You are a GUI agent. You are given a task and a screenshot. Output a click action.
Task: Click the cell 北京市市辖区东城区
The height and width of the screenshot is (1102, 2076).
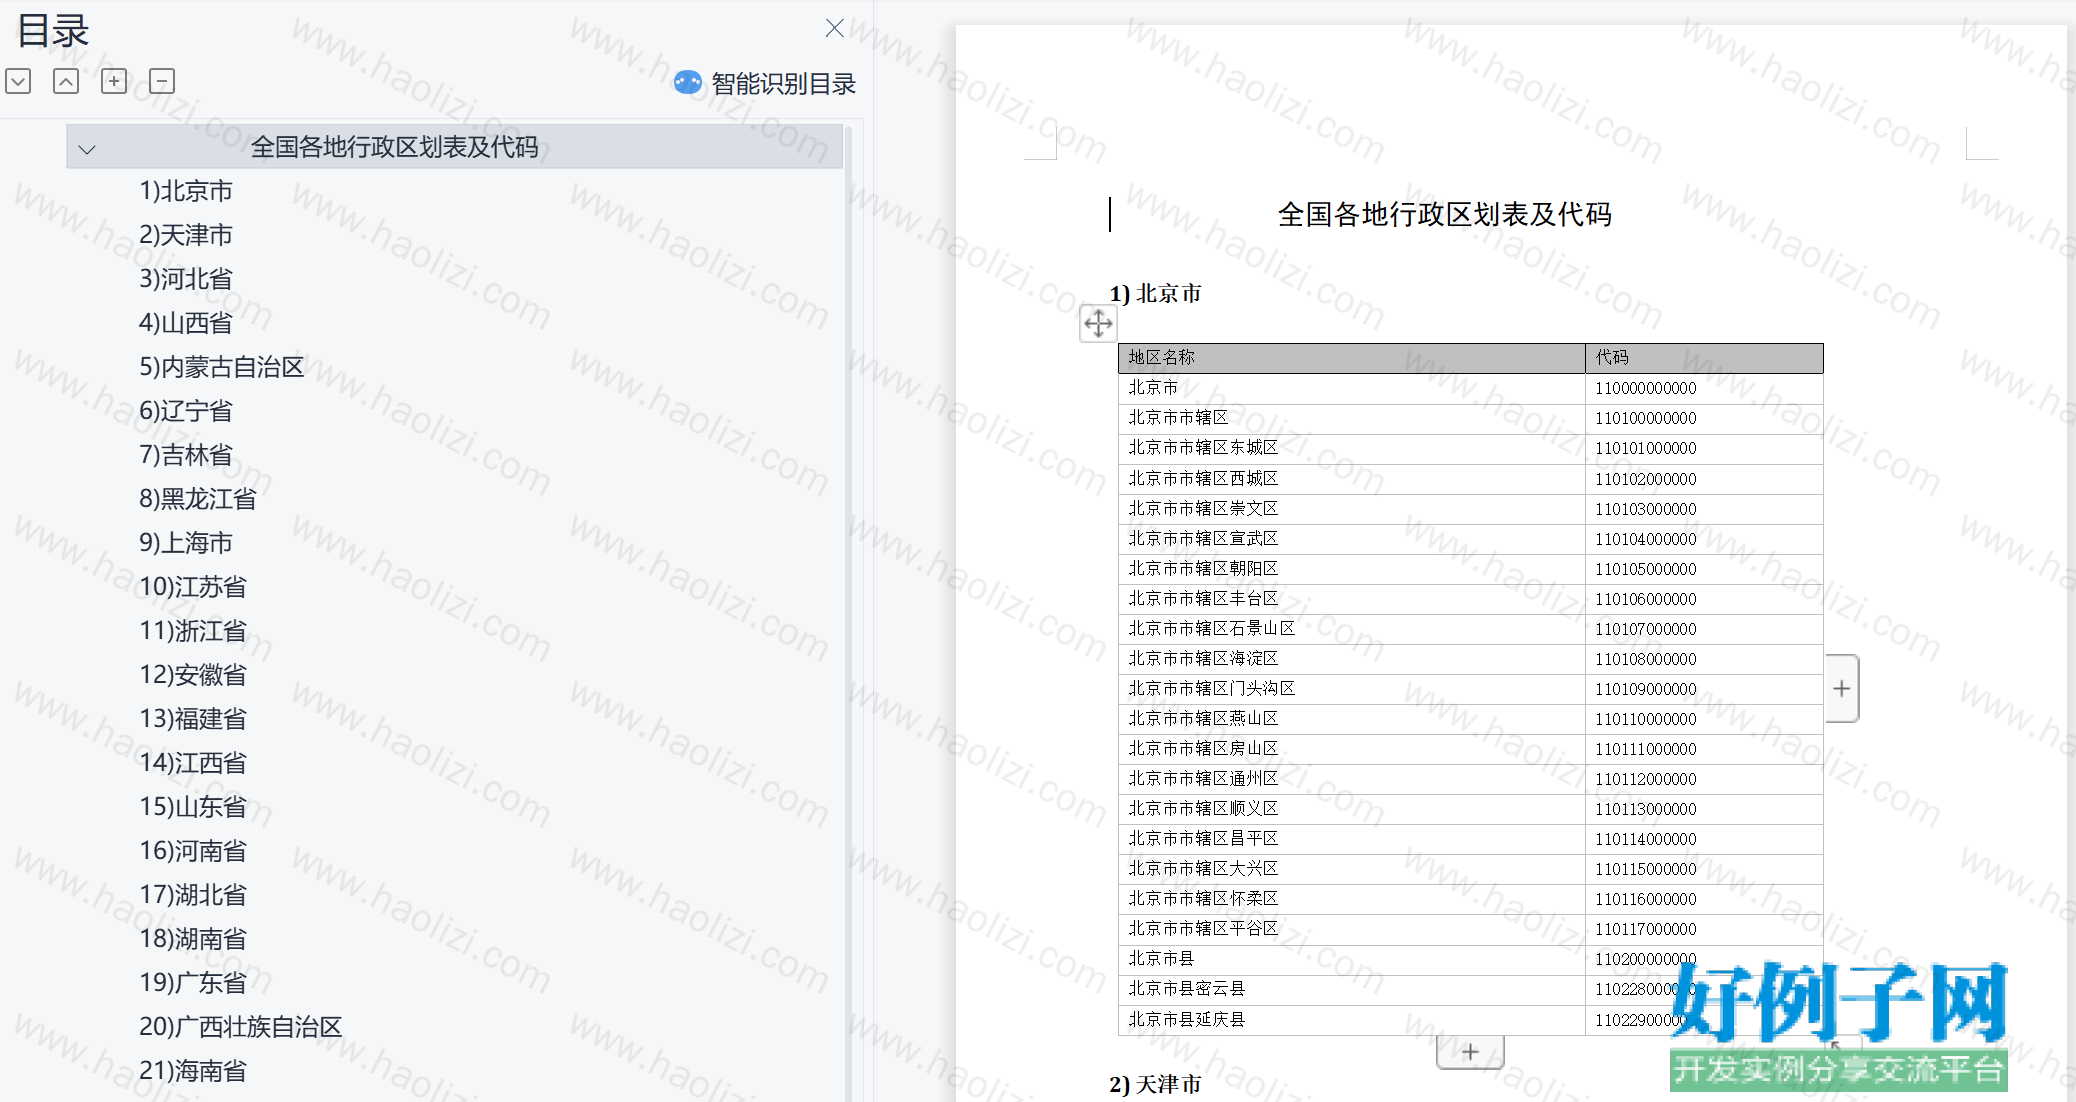pos(1351,448)
